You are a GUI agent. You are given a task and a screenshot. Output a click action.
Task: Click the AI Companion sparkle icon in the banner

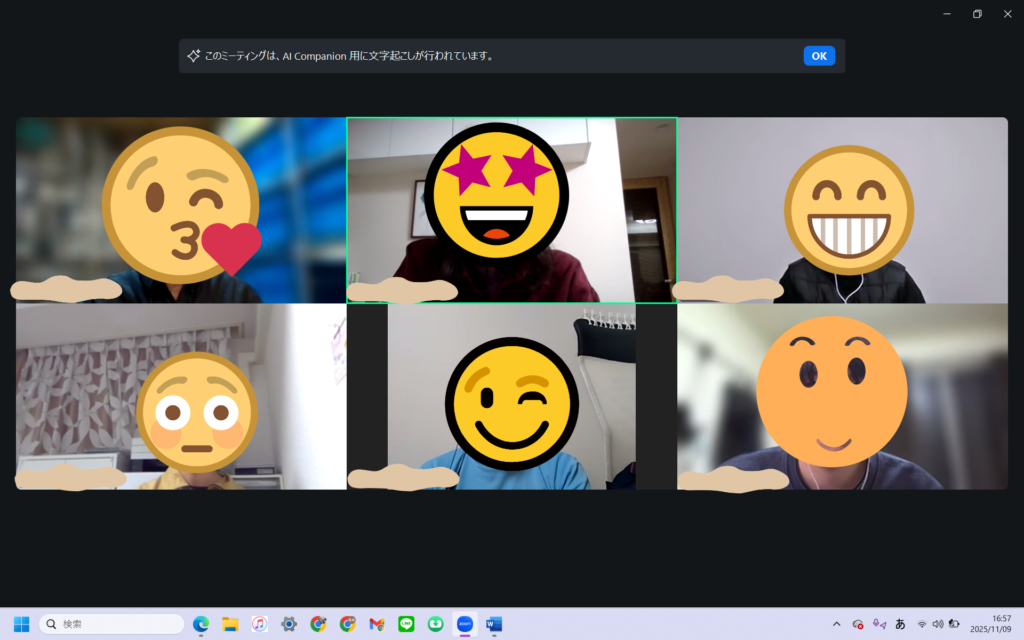point(194,56)
